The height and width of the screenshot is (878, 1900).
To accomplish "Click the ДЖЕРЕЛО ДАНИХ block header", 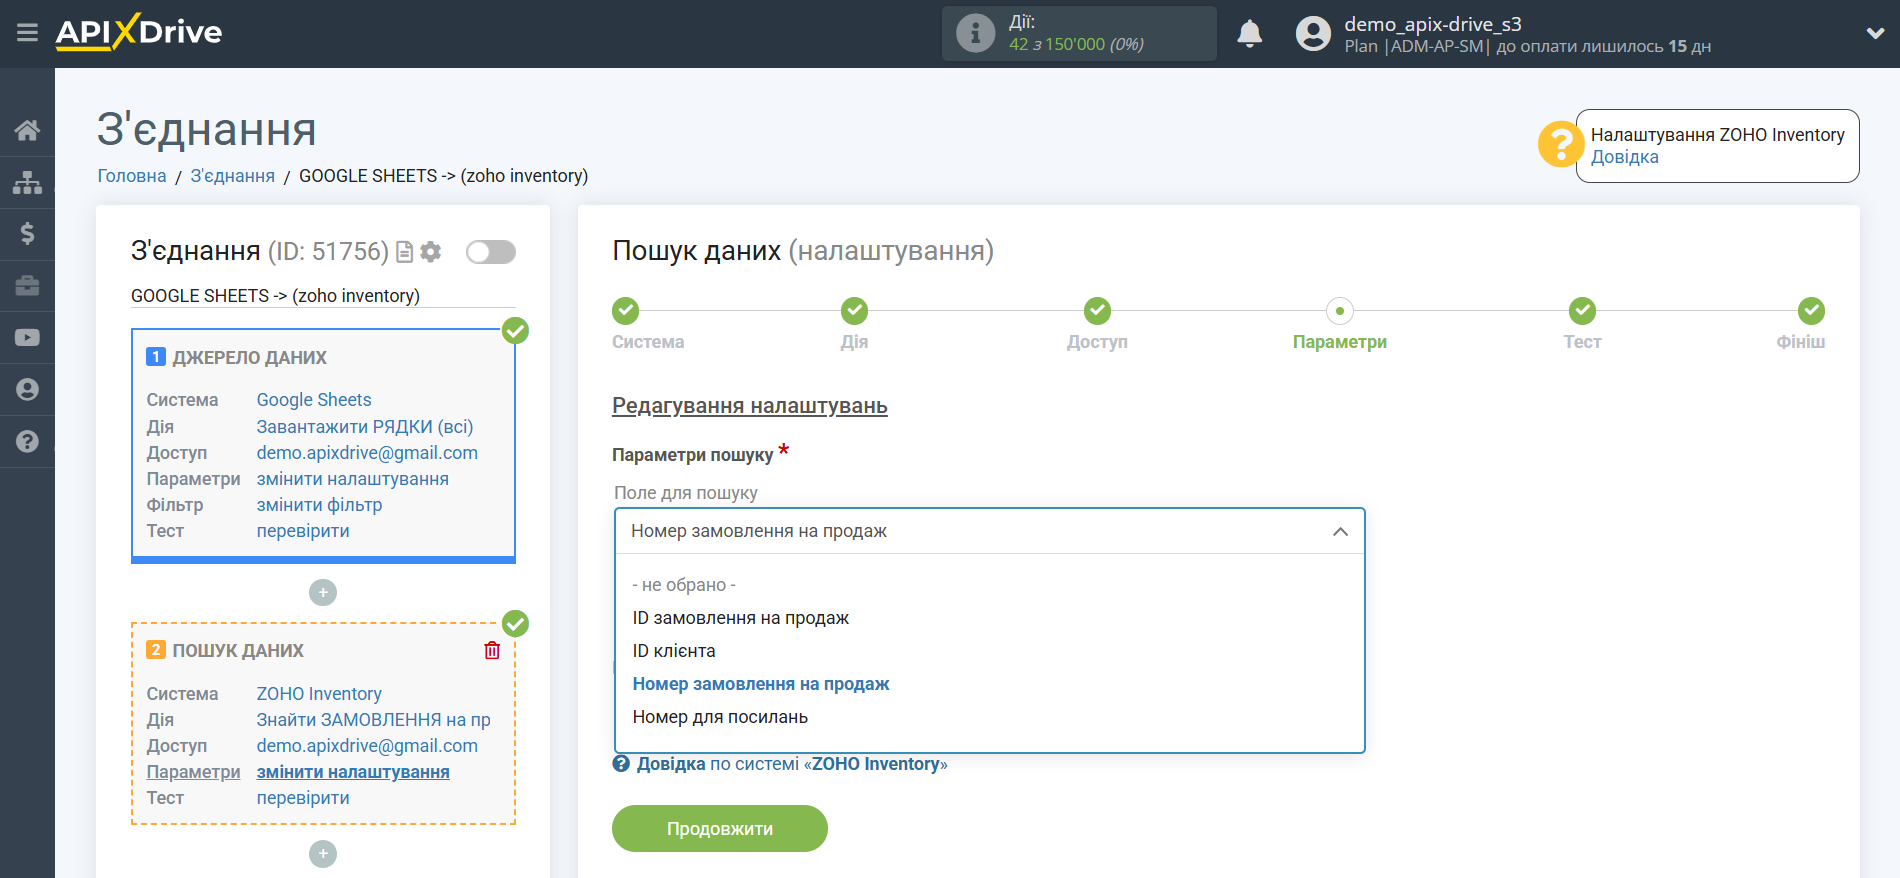I will tap(249, 358).
